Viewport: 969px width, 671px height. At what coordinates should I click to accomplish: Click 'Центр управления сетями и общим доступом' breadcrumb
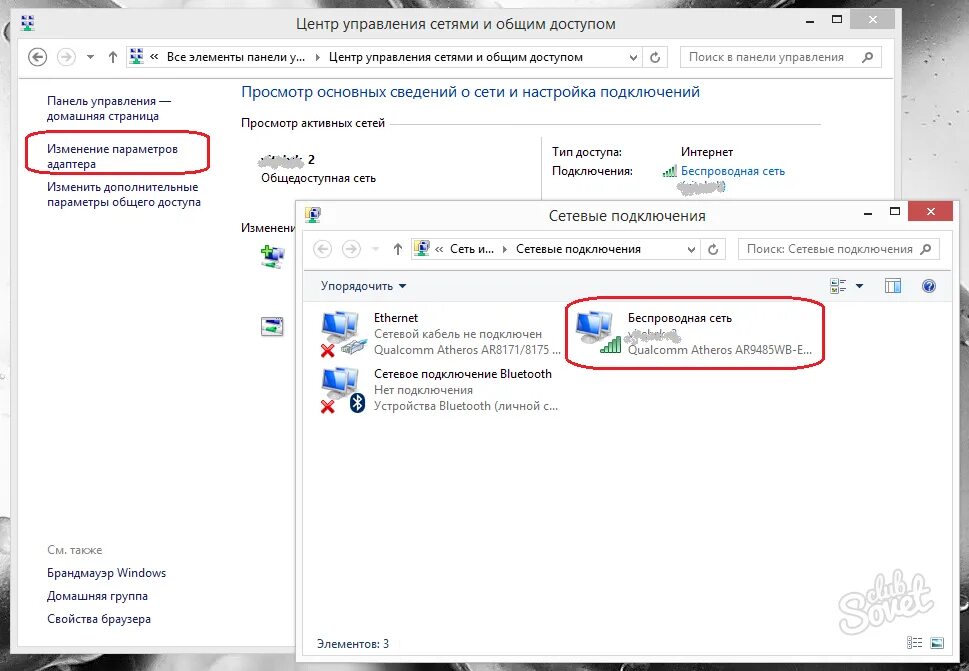coord(455,57)
